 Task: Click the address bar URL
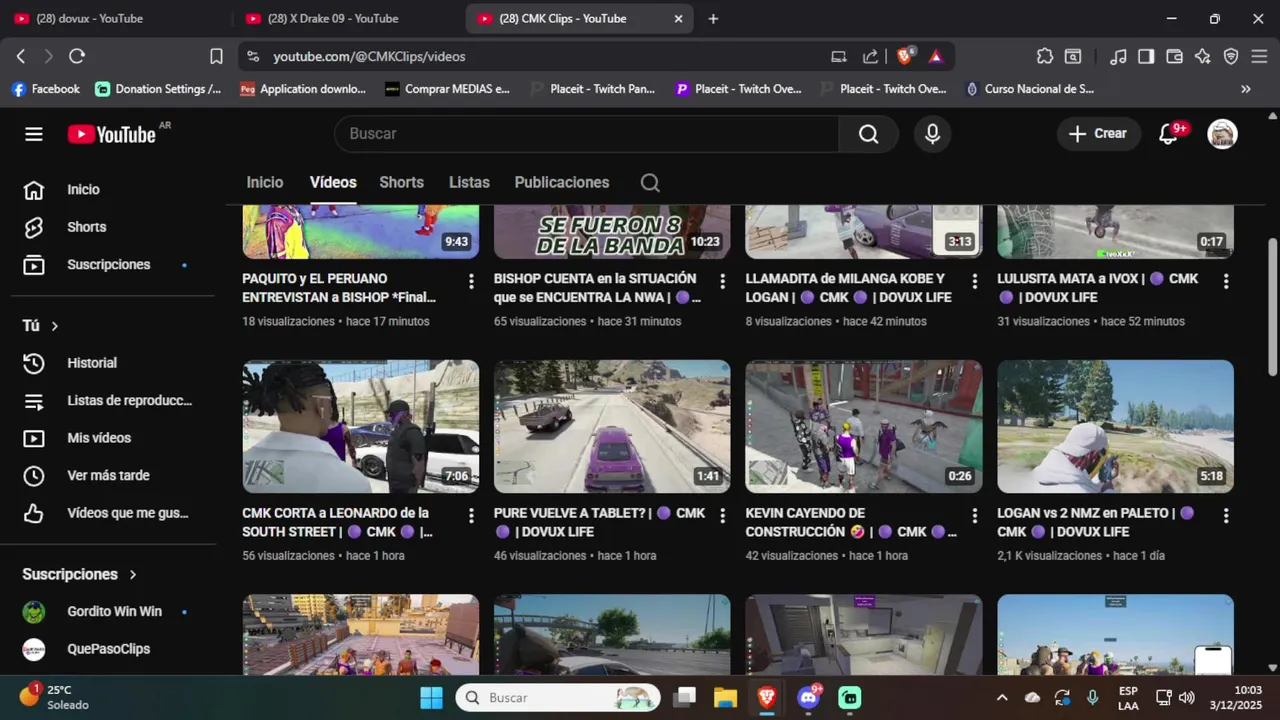point(369,57)
